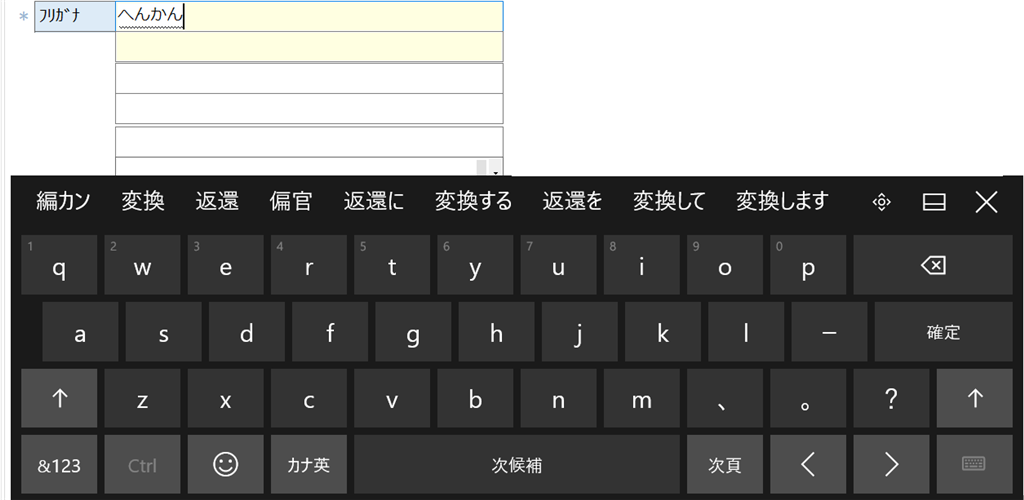1024x500 pixels.
Task: Tap the p key
Action: pos(808,265)
